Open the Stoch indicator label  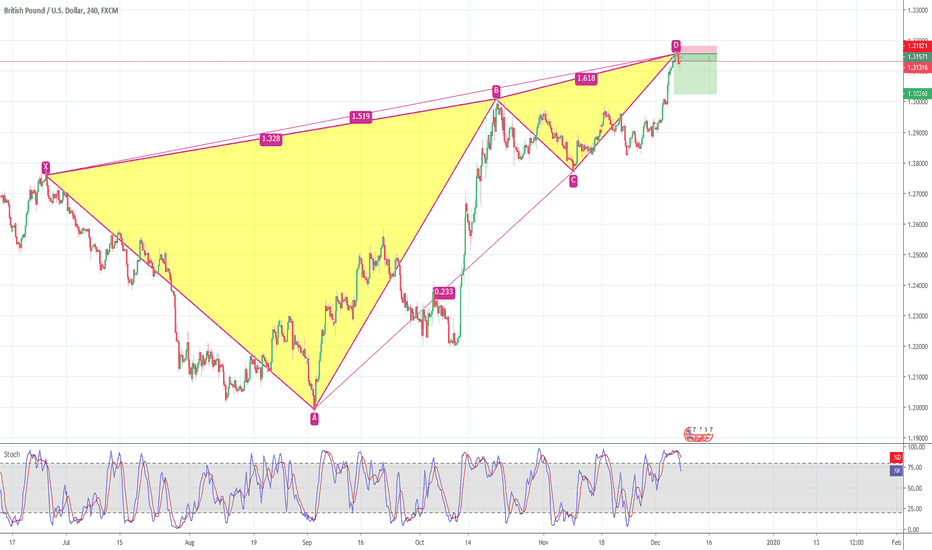(13, 453)
